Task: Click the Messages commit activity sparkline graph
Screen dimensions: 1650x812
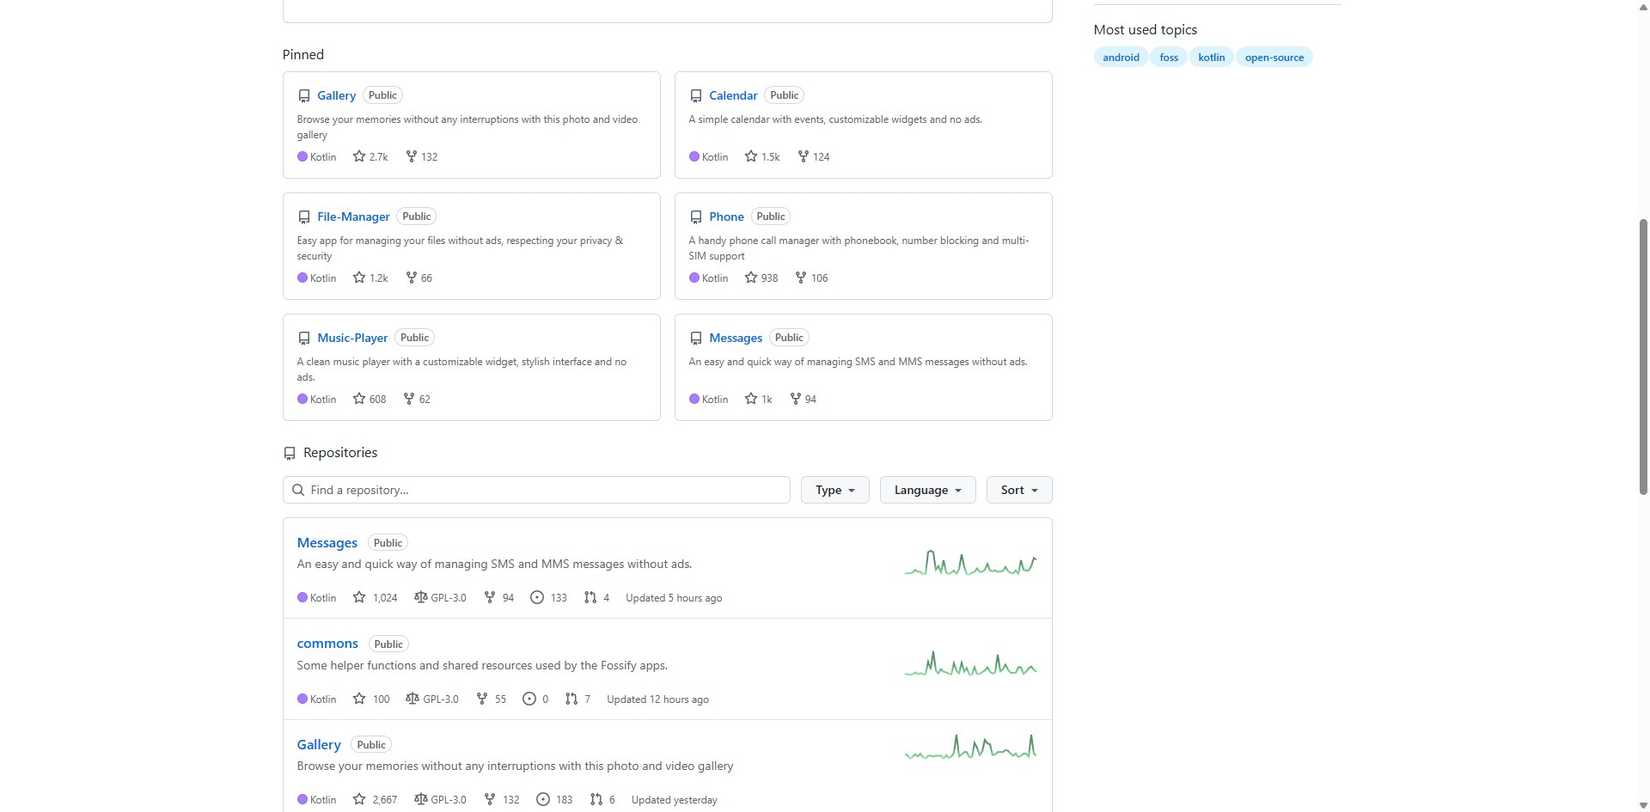Action: [x=970, y=564]
